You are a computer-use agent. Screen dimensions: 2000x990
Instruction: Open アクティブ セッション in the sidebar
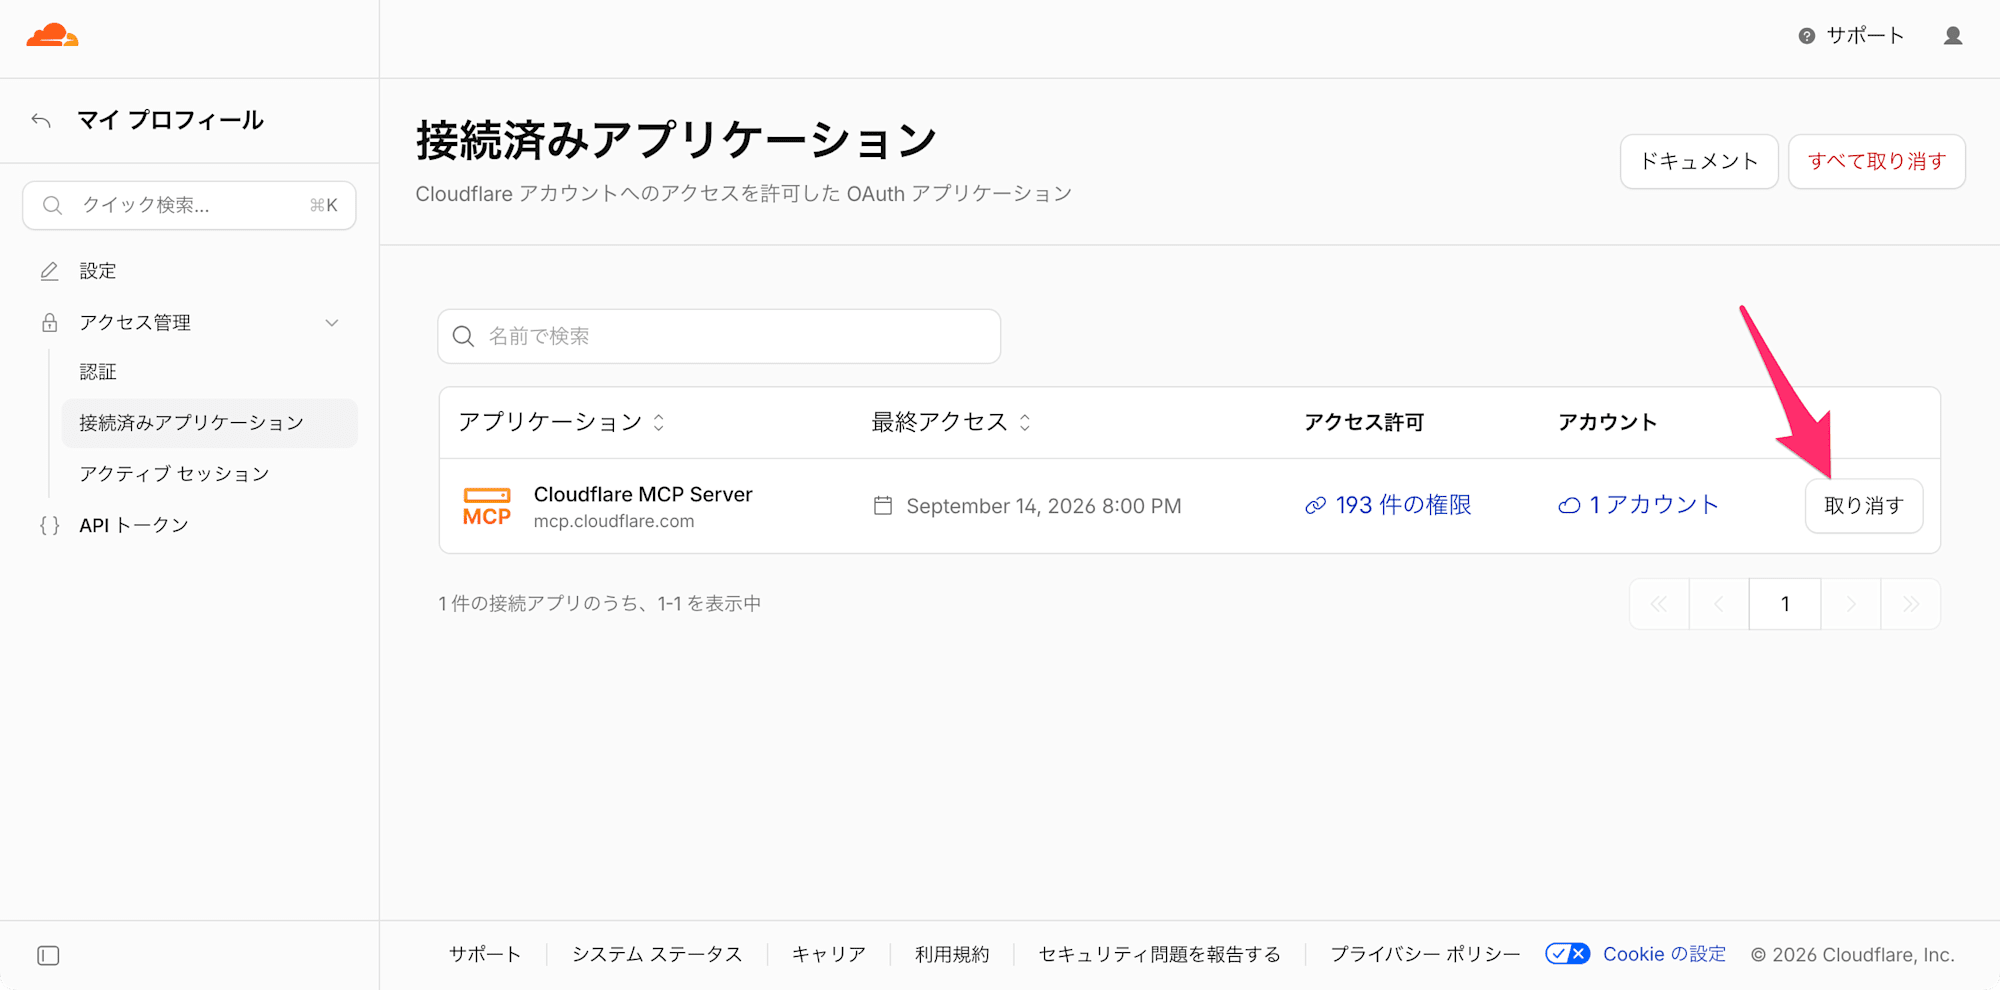[x=175, y=474]
